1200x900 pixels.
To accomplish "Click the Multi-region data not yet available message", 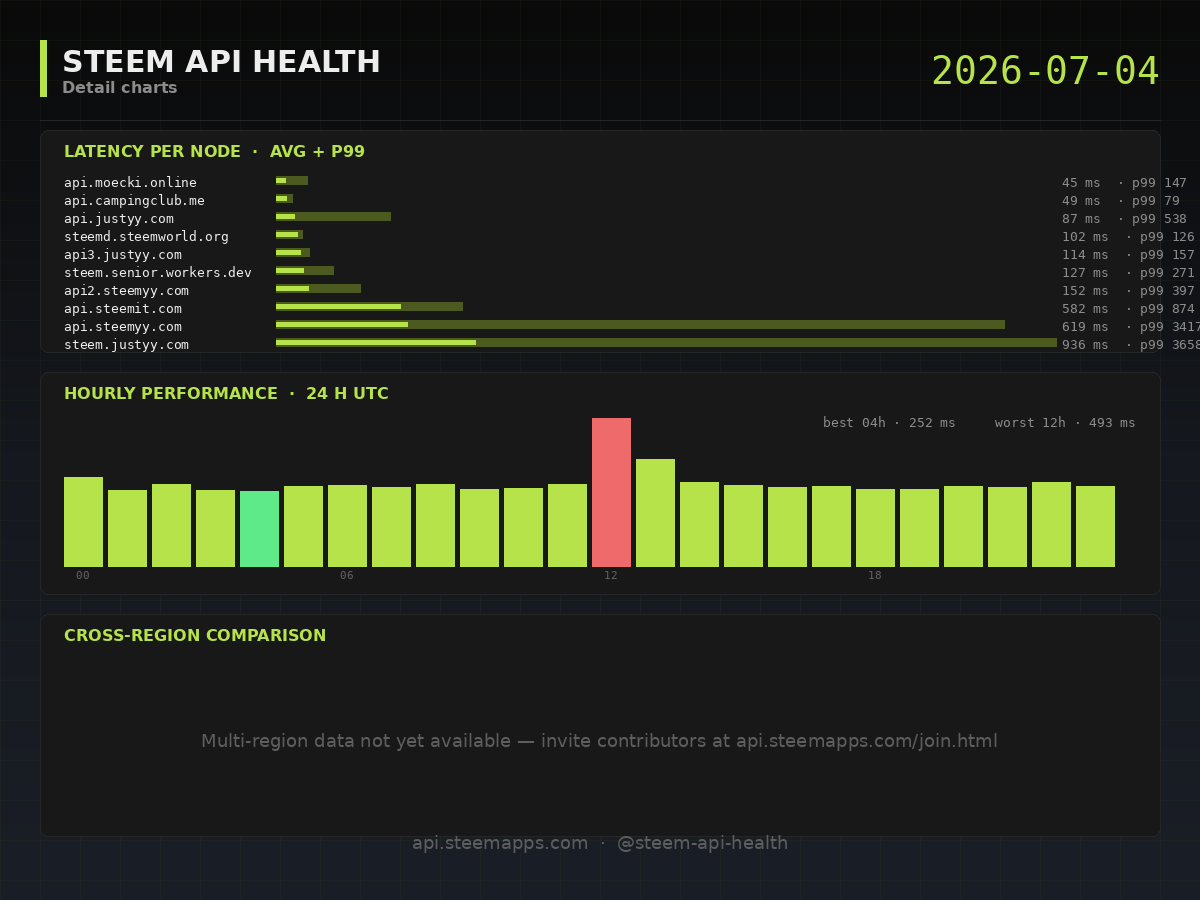I will [600, 741].
